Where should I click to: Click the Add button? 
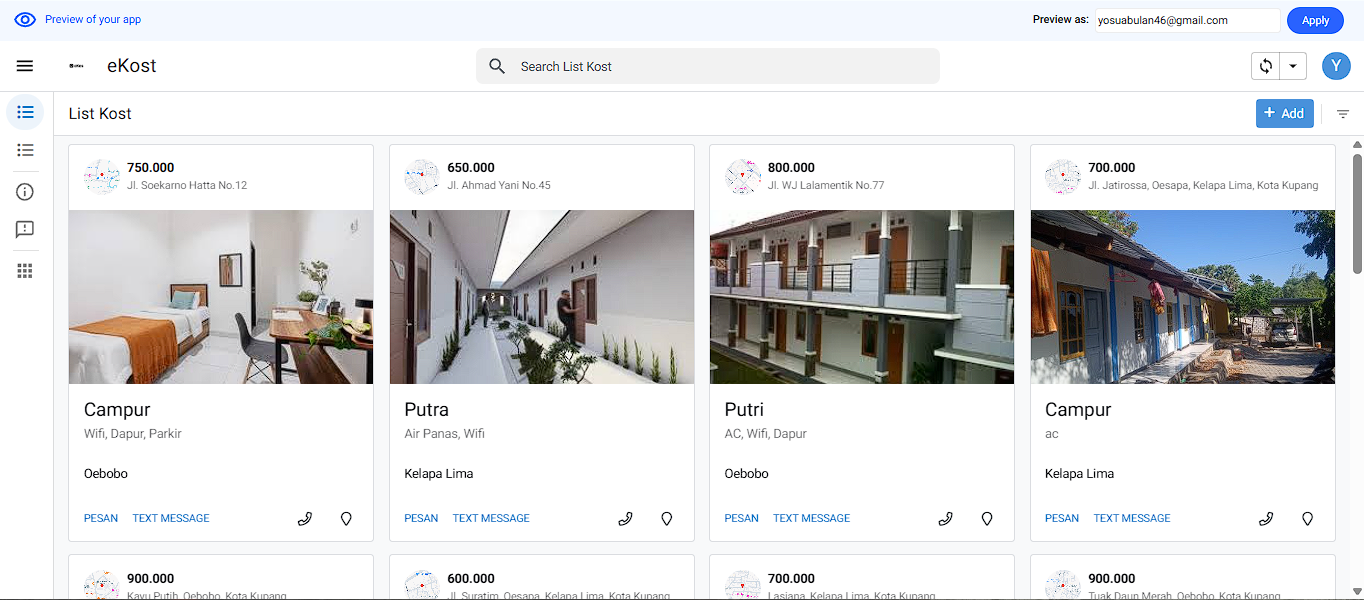1284,114
